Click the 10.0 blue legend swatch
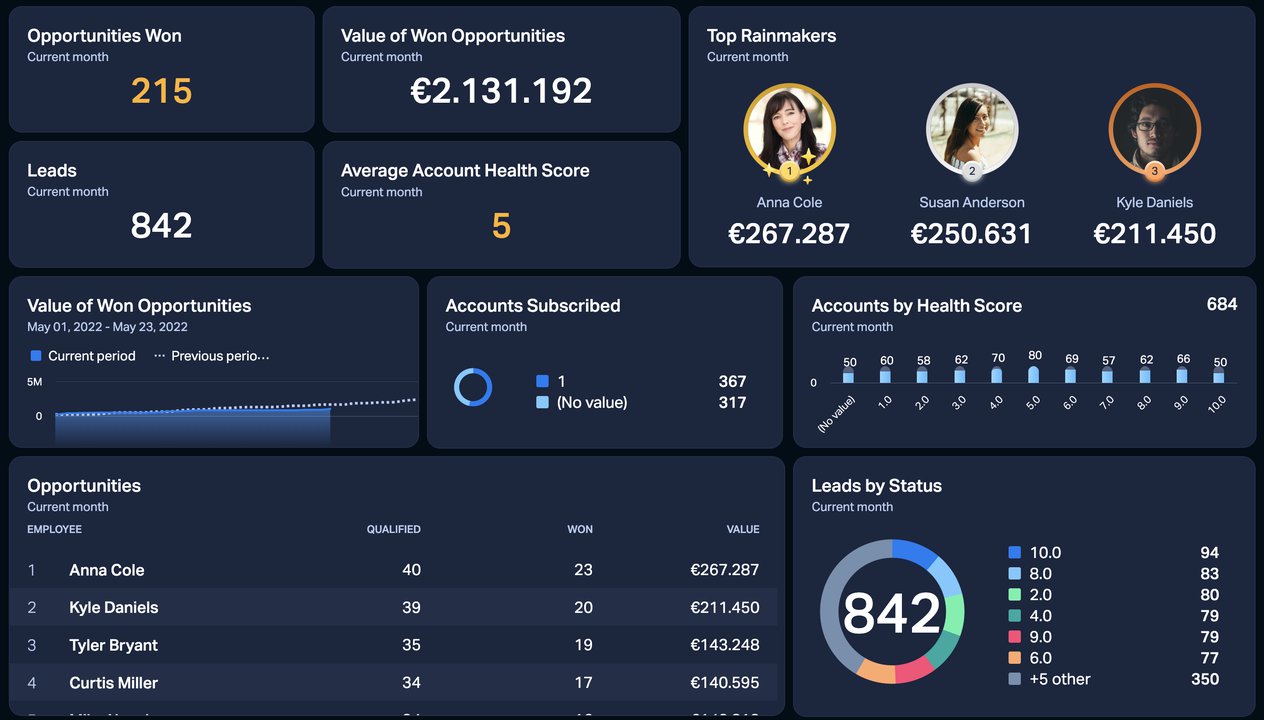The image size is (1264, 720). point(1015,553)
